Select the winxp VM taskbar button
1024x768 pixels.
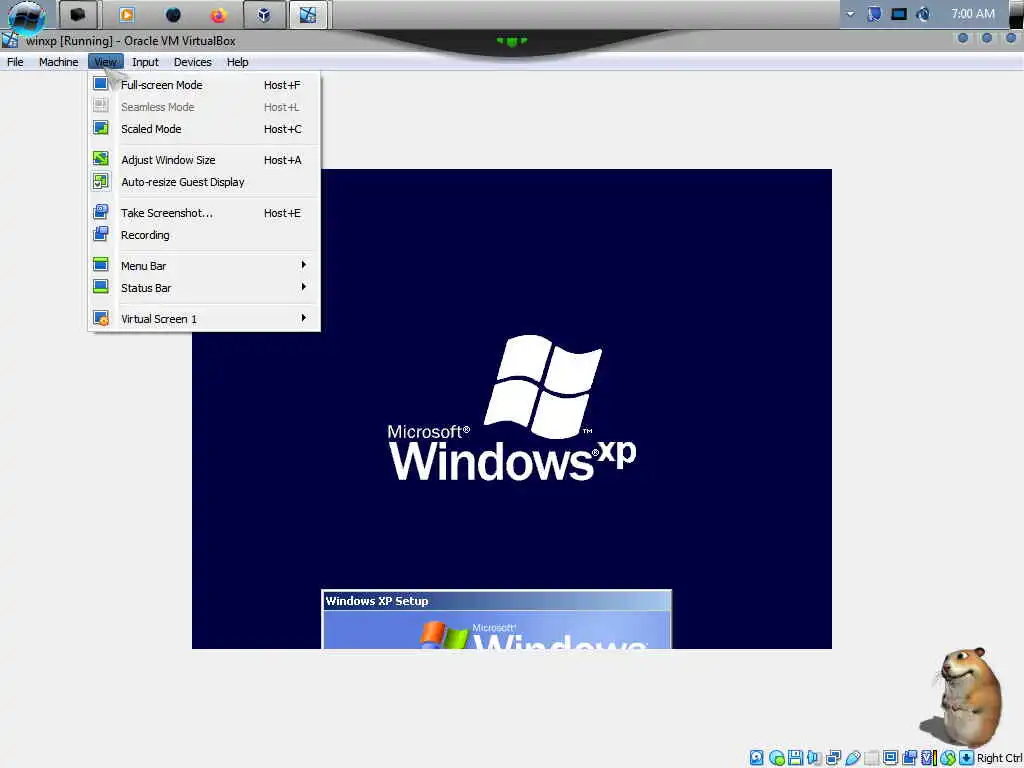(x=308, y=14)
